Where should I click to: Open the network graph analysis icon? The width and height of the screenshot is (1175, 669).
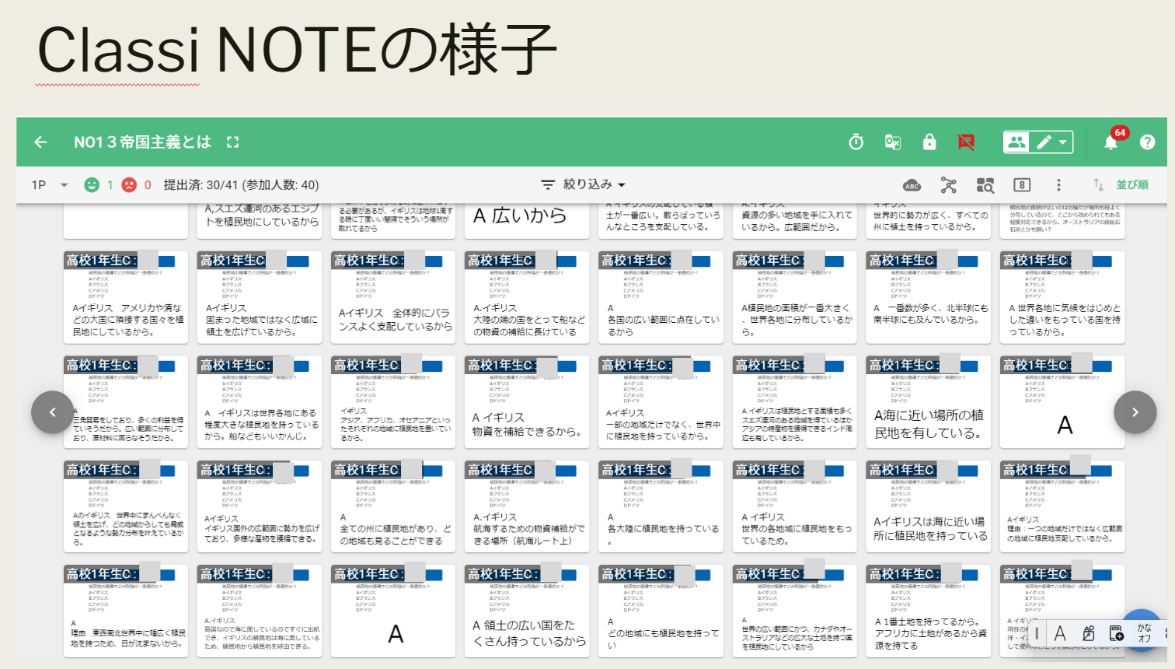point(949,185)
